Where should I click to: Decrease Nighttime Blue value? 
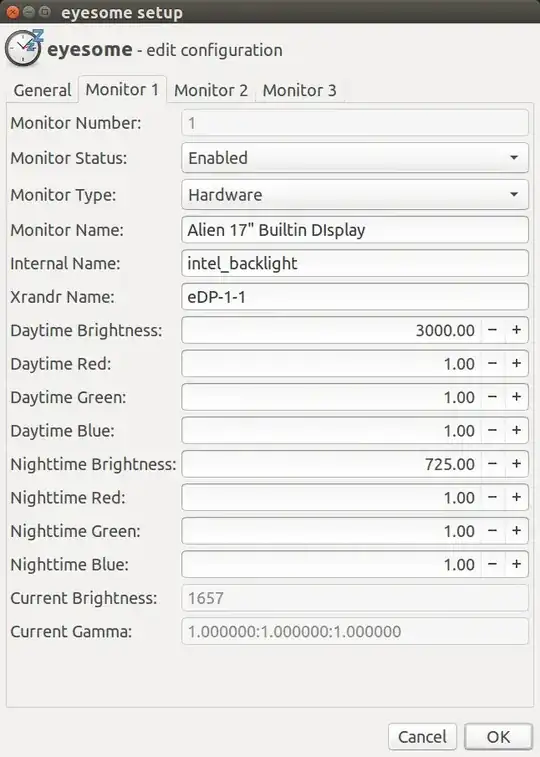tap(492, 564)
